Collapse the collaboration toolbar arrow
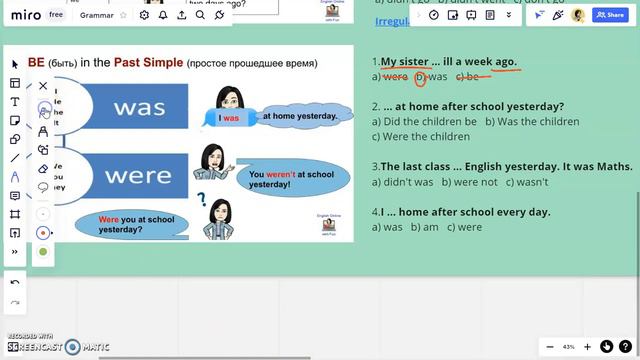 click(418, 15)
